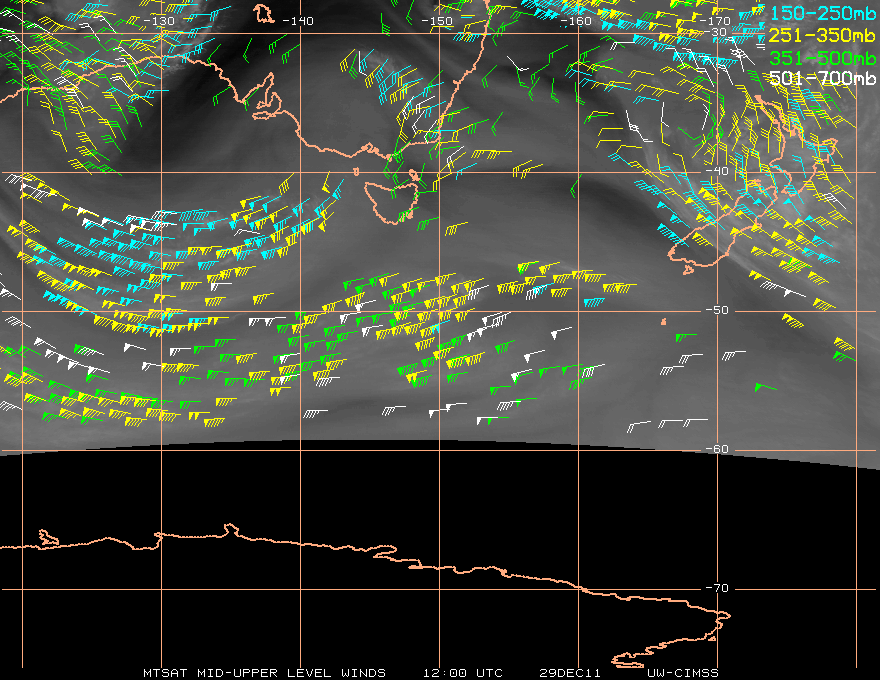The width and height of the screenshot is (880, 680).
Task: Click the 29DEC11 date label
Action: click(x=570, y=673)
